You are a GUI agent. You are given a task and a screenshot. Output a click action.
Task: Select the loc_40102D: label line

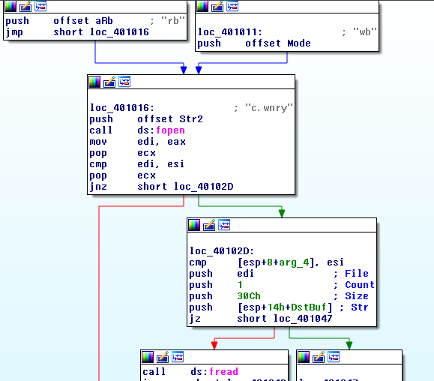pos(222,251)
